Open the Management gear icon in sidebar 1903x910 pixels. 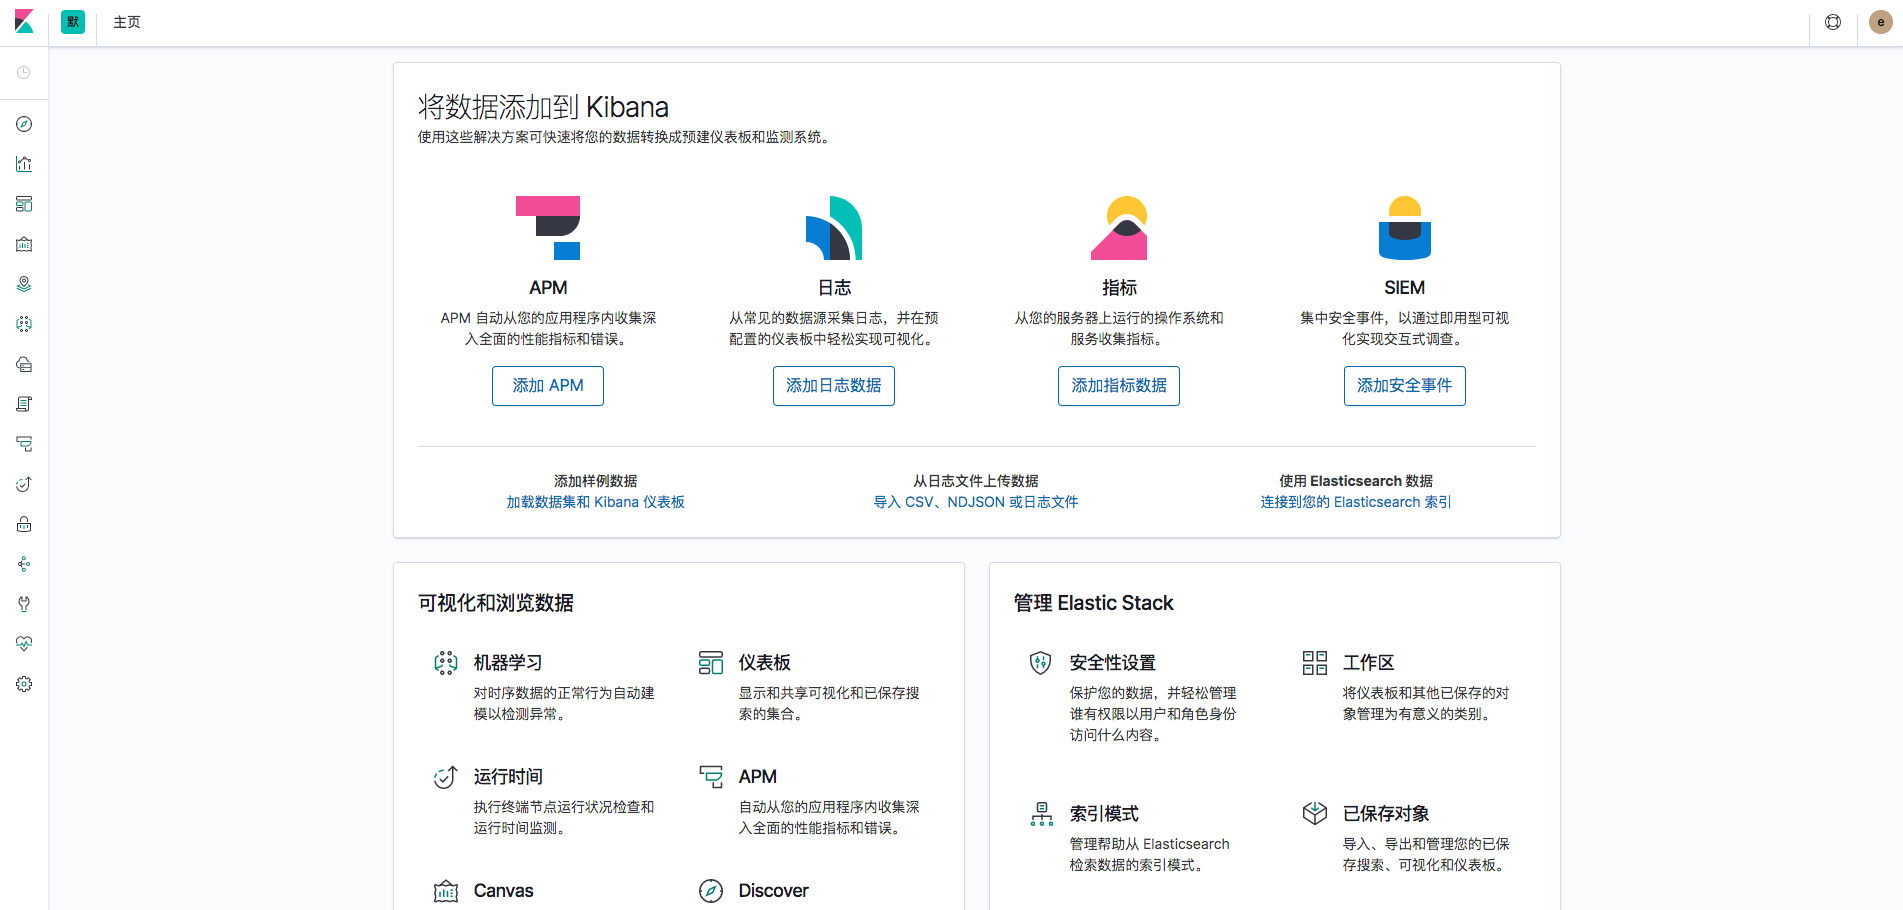24,684
